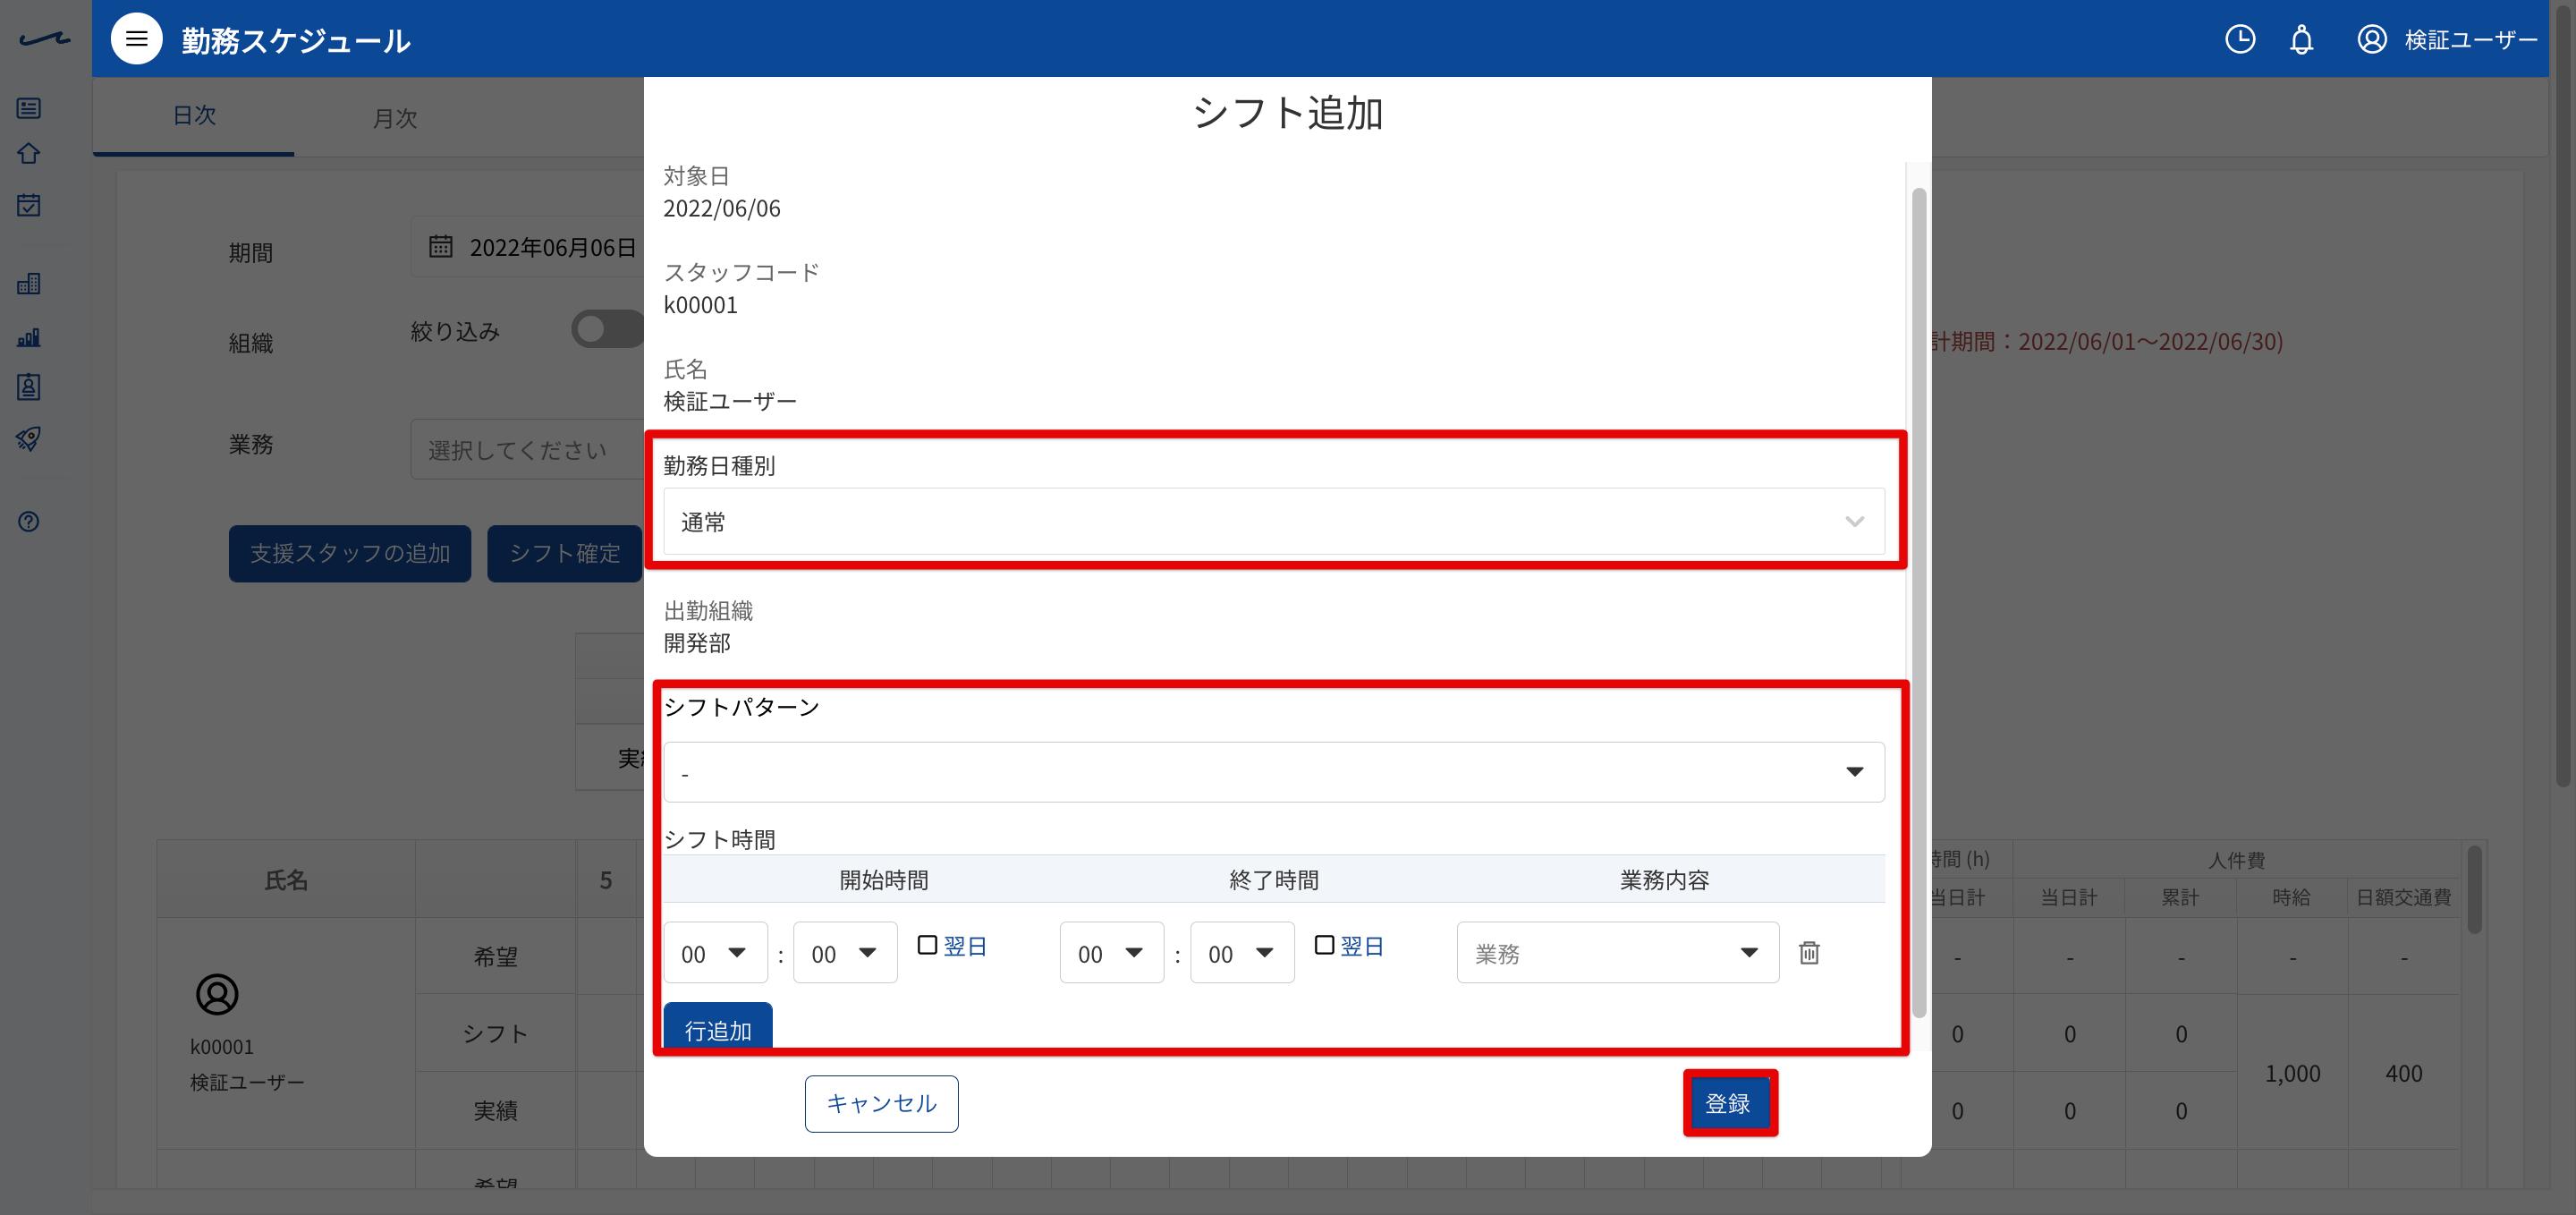Click staff code k00001 in dialog
The image size is (2576, 1215).
[x=700, y=305]
